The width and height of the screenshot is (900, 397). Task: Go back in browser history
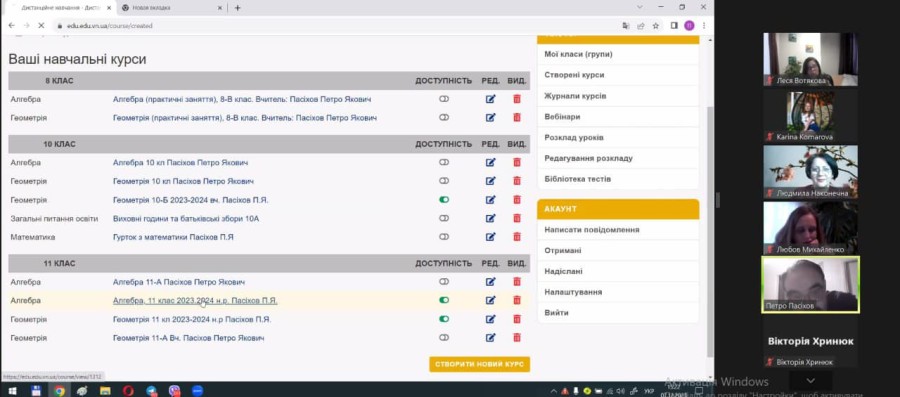point(11,26)
